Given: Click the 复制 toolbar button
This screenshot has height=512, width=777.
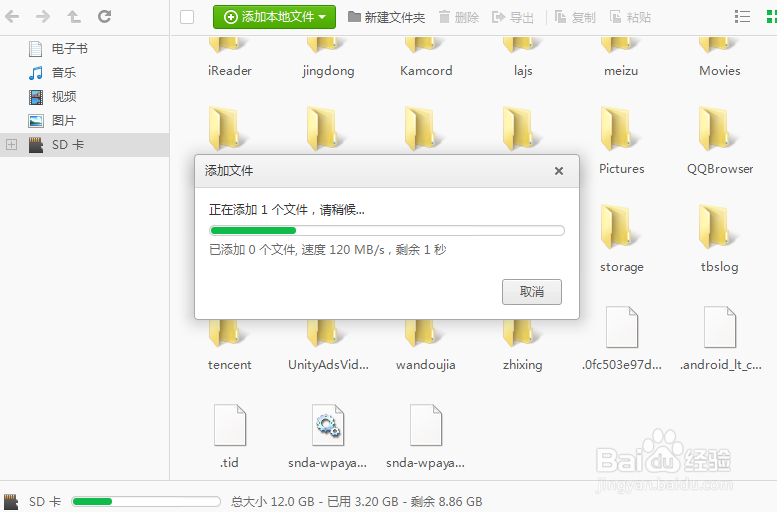Looking at the screenshot, I should 575,17.
